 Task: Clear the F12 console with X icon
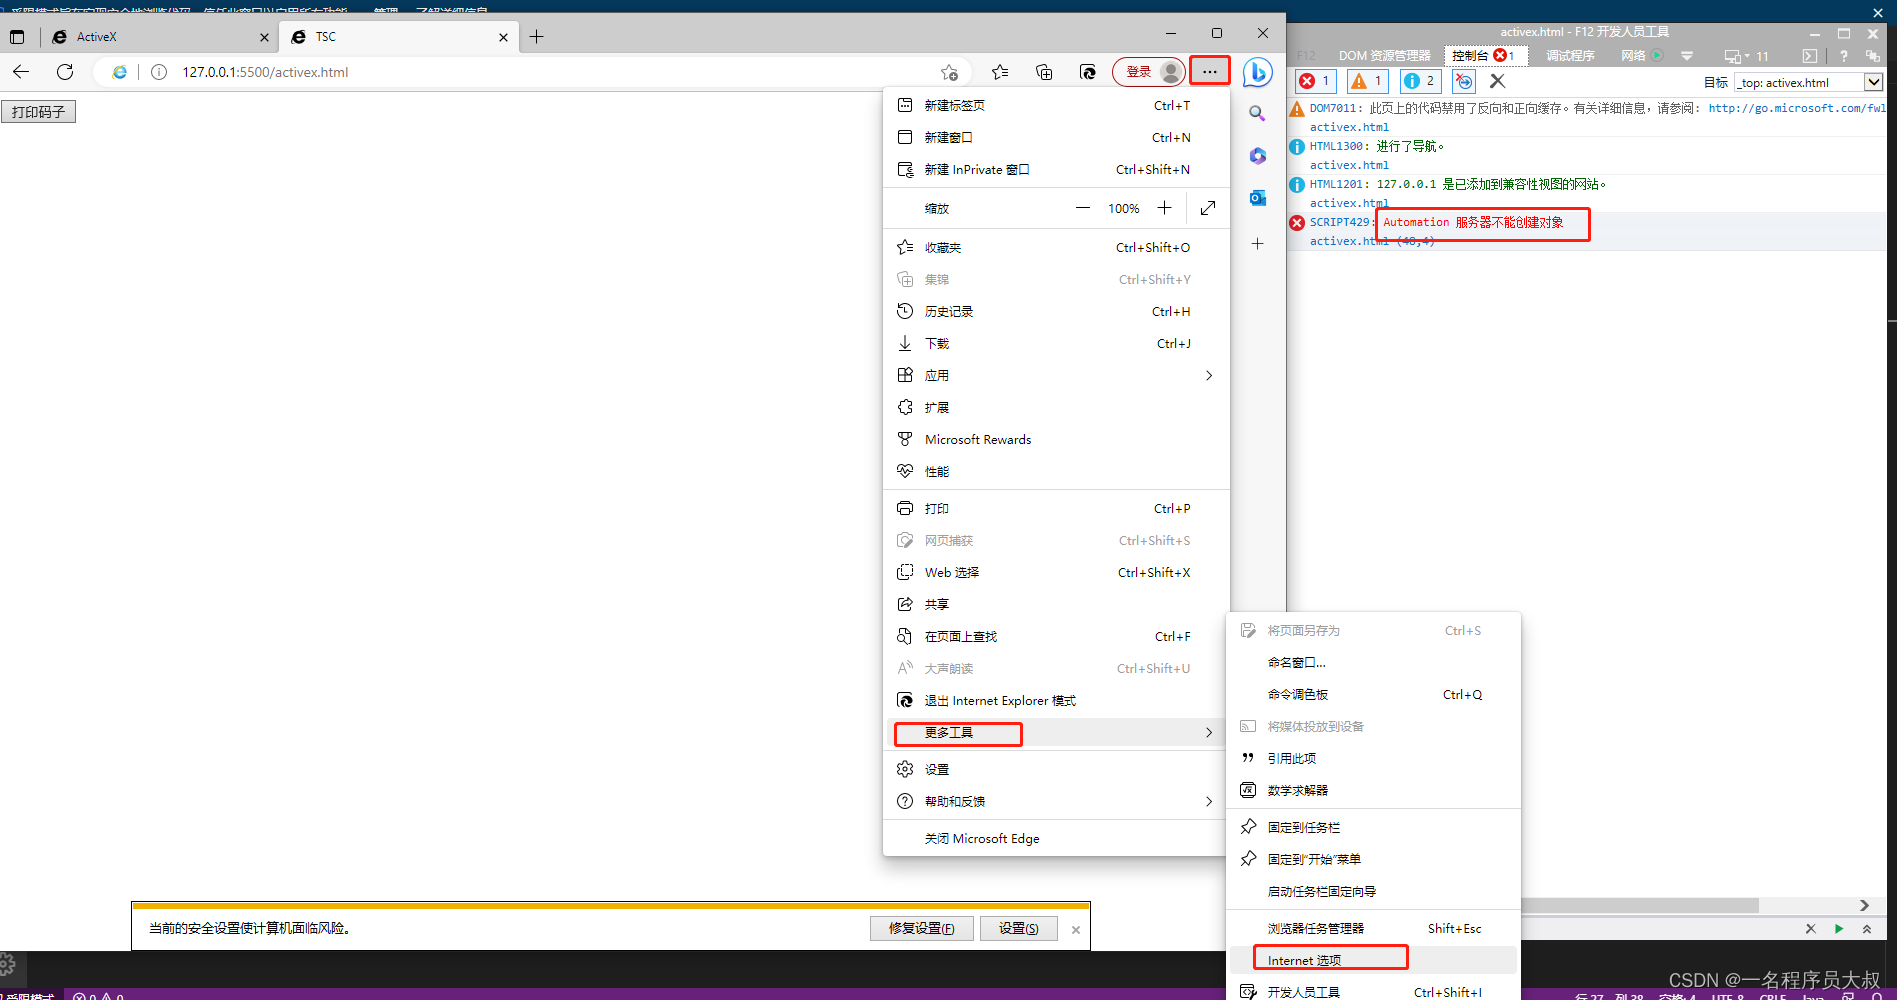[1497, 81]
